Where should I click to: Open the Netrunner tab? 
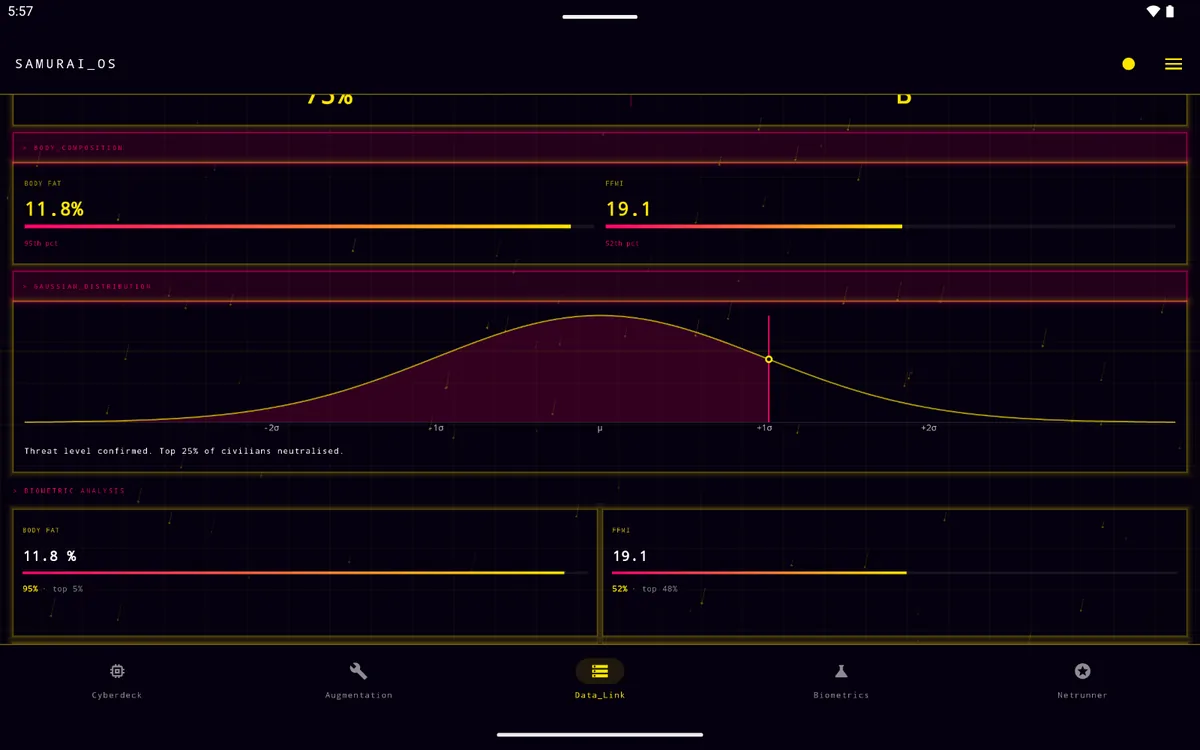[x=1082, y=681]
